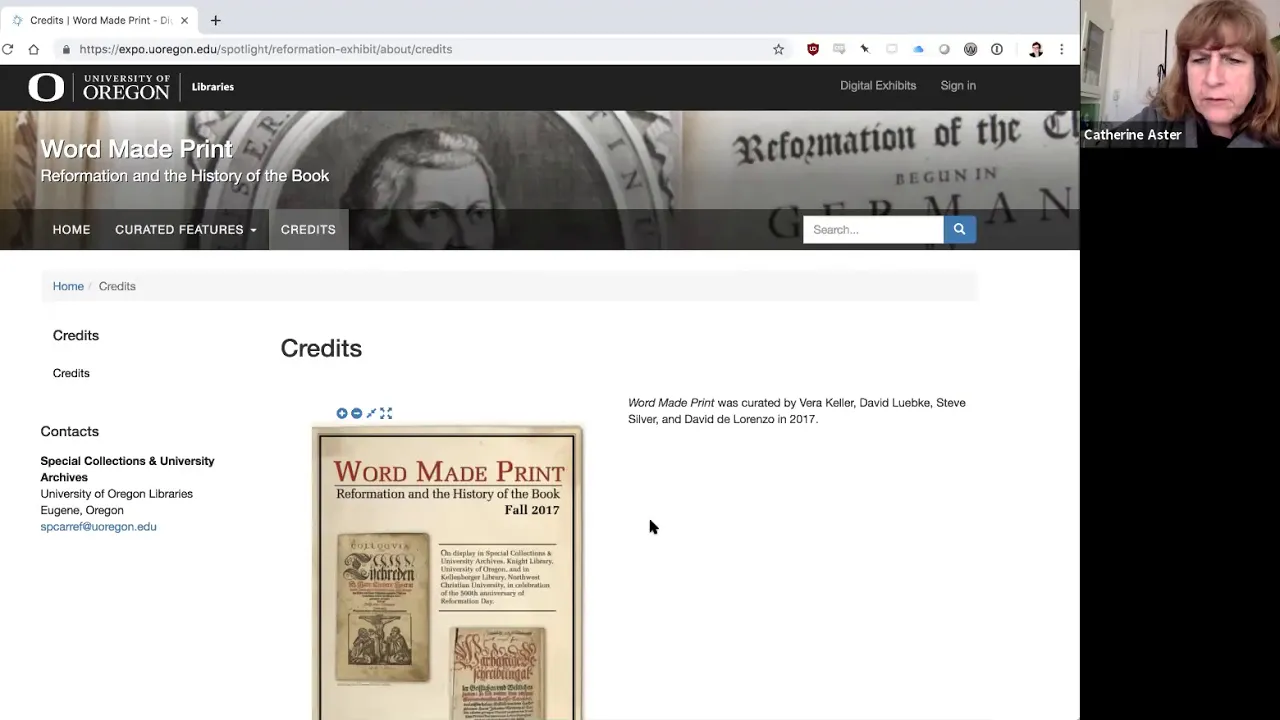This screenshot has width=1280, height=720.
Task: Close the Credits browser tab
Action: click(184, 20)
